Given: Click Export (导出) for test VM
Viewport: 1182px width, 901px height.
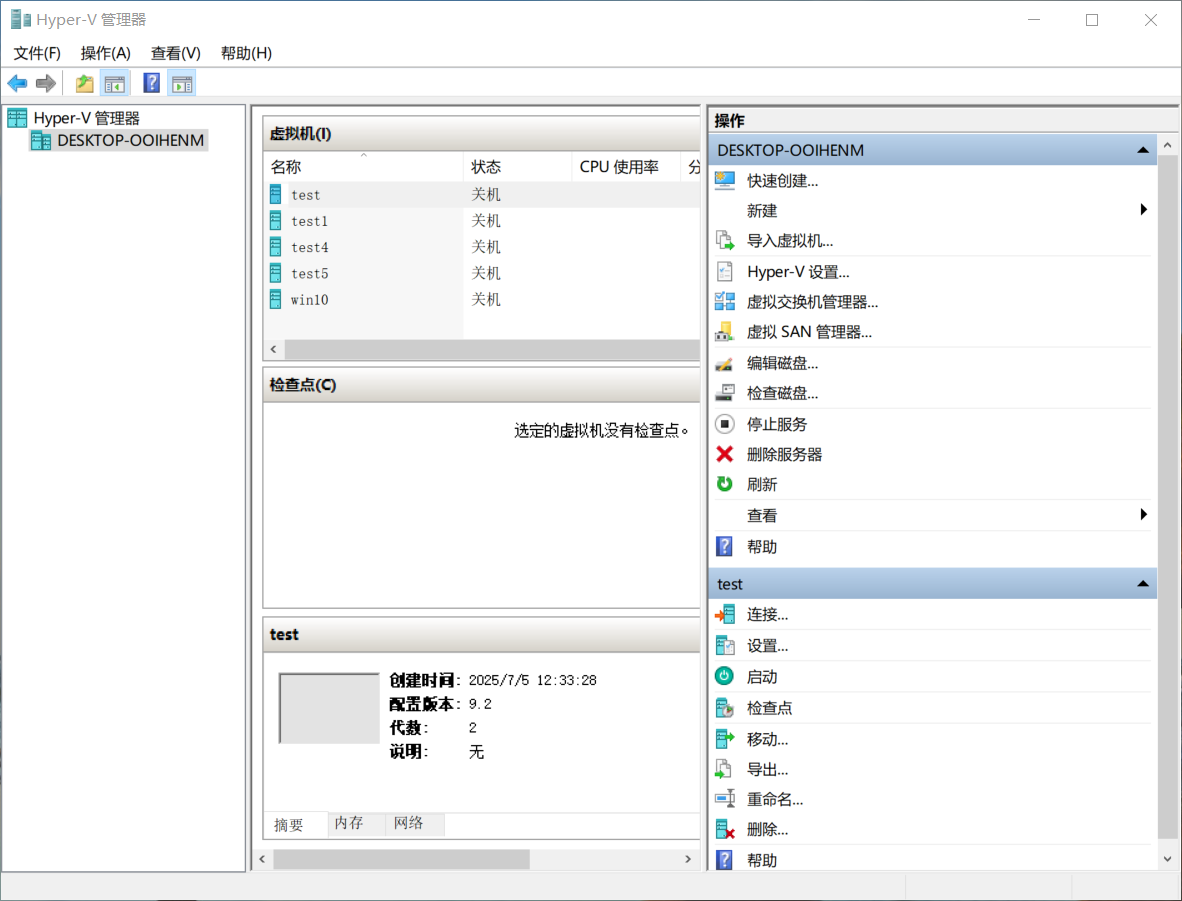Looking at the screenshot, I should [767, 770].
